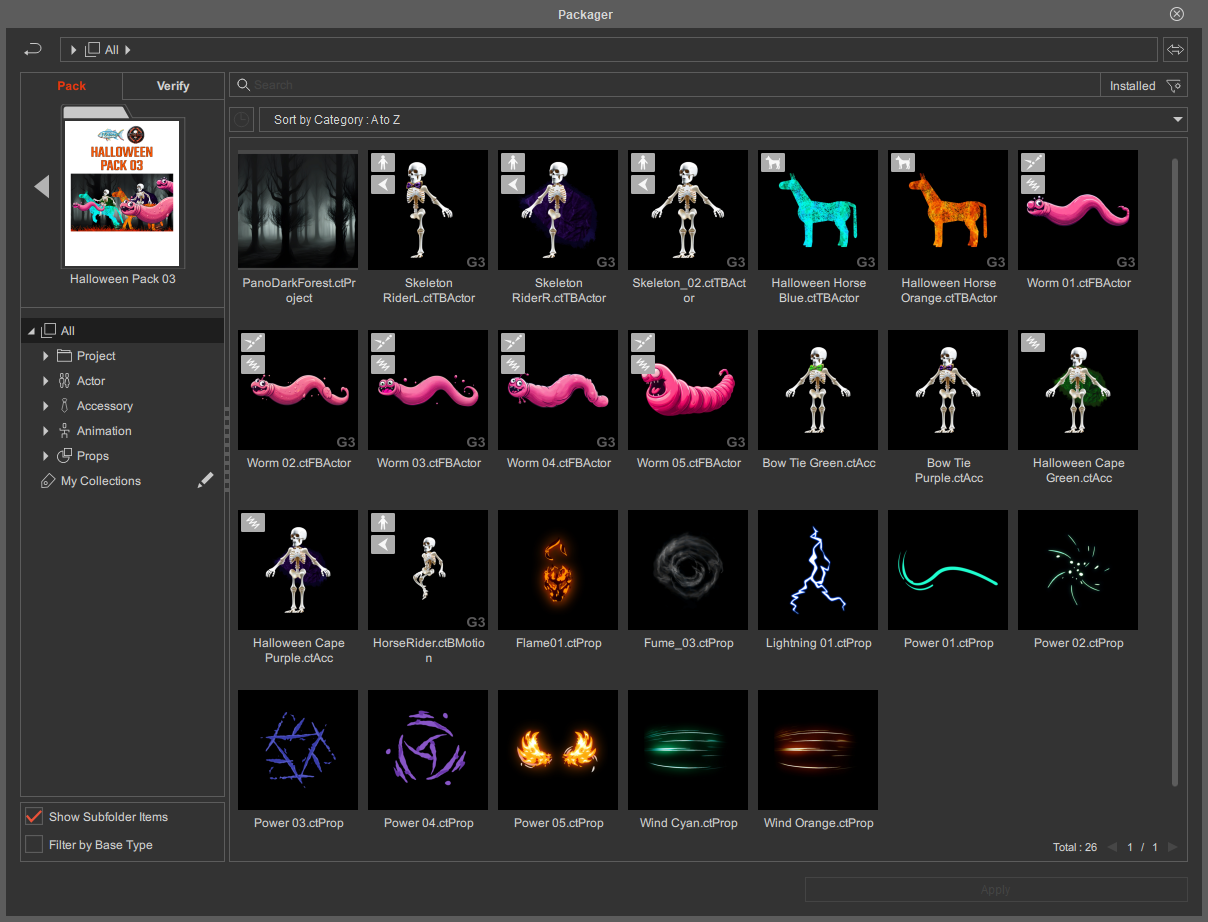This screenshot has width=1208, height=922.
Task: Click the content grid vertical scrollbar
Action: (1174, 472)
